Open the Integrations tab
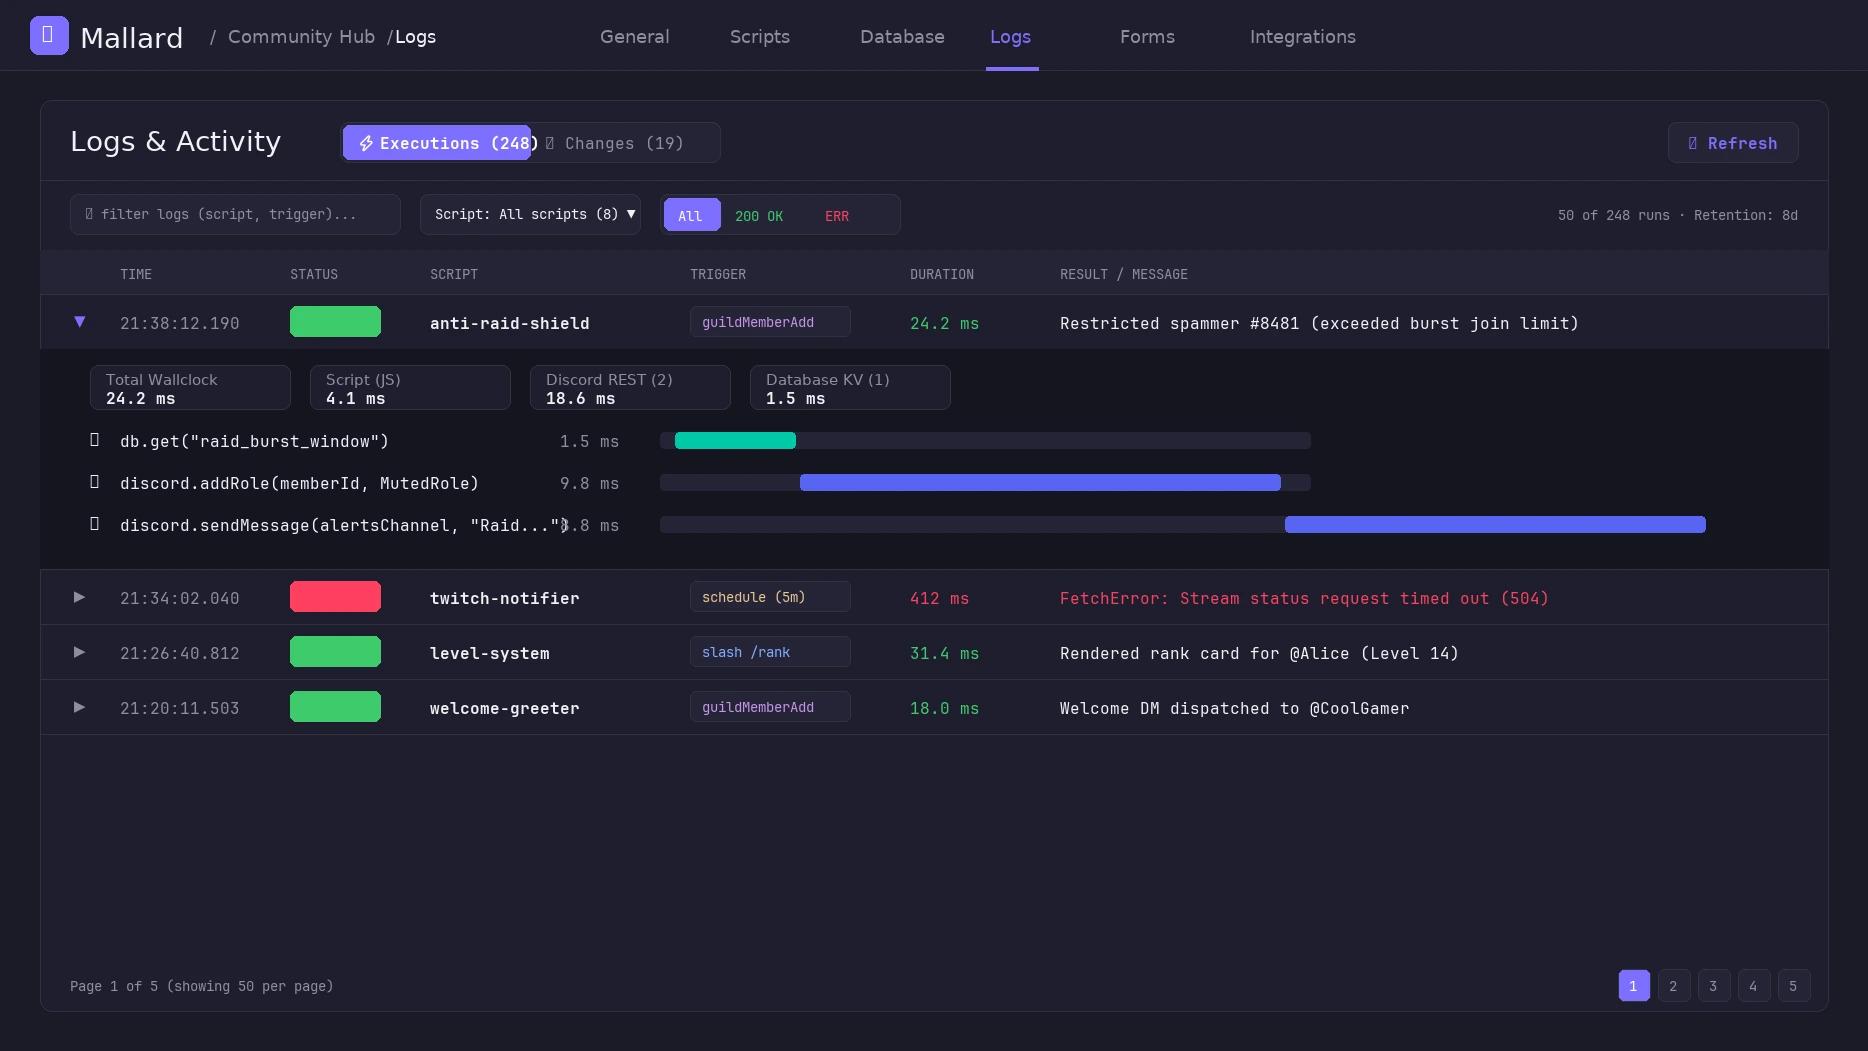The height and width of the screenshot is (1051, 1868). [x=1302, y=37]
